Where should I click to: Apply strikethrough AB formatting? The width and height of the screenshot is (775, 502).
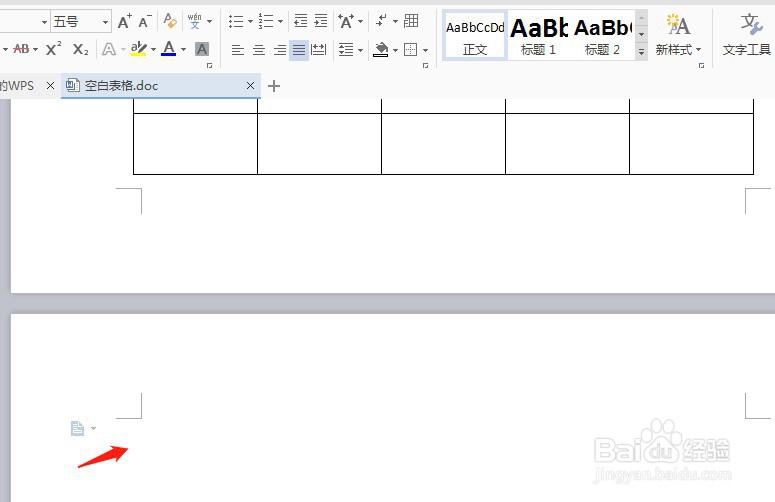tap(21, 49)
